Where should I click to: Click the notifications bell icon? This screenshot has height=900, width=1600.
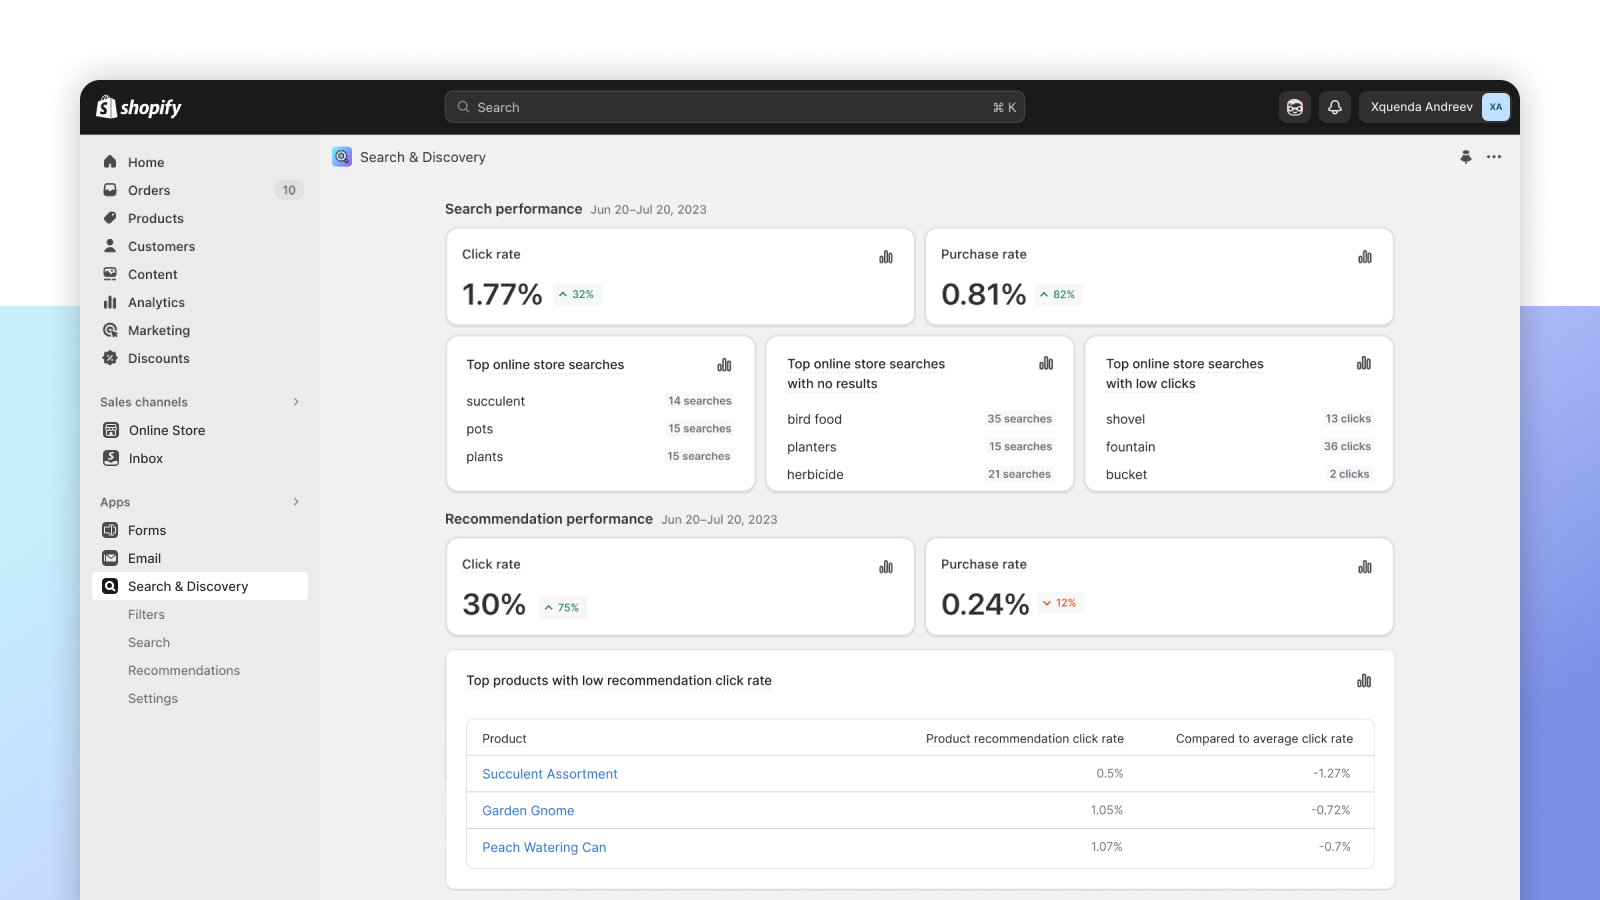point(1335,106)
